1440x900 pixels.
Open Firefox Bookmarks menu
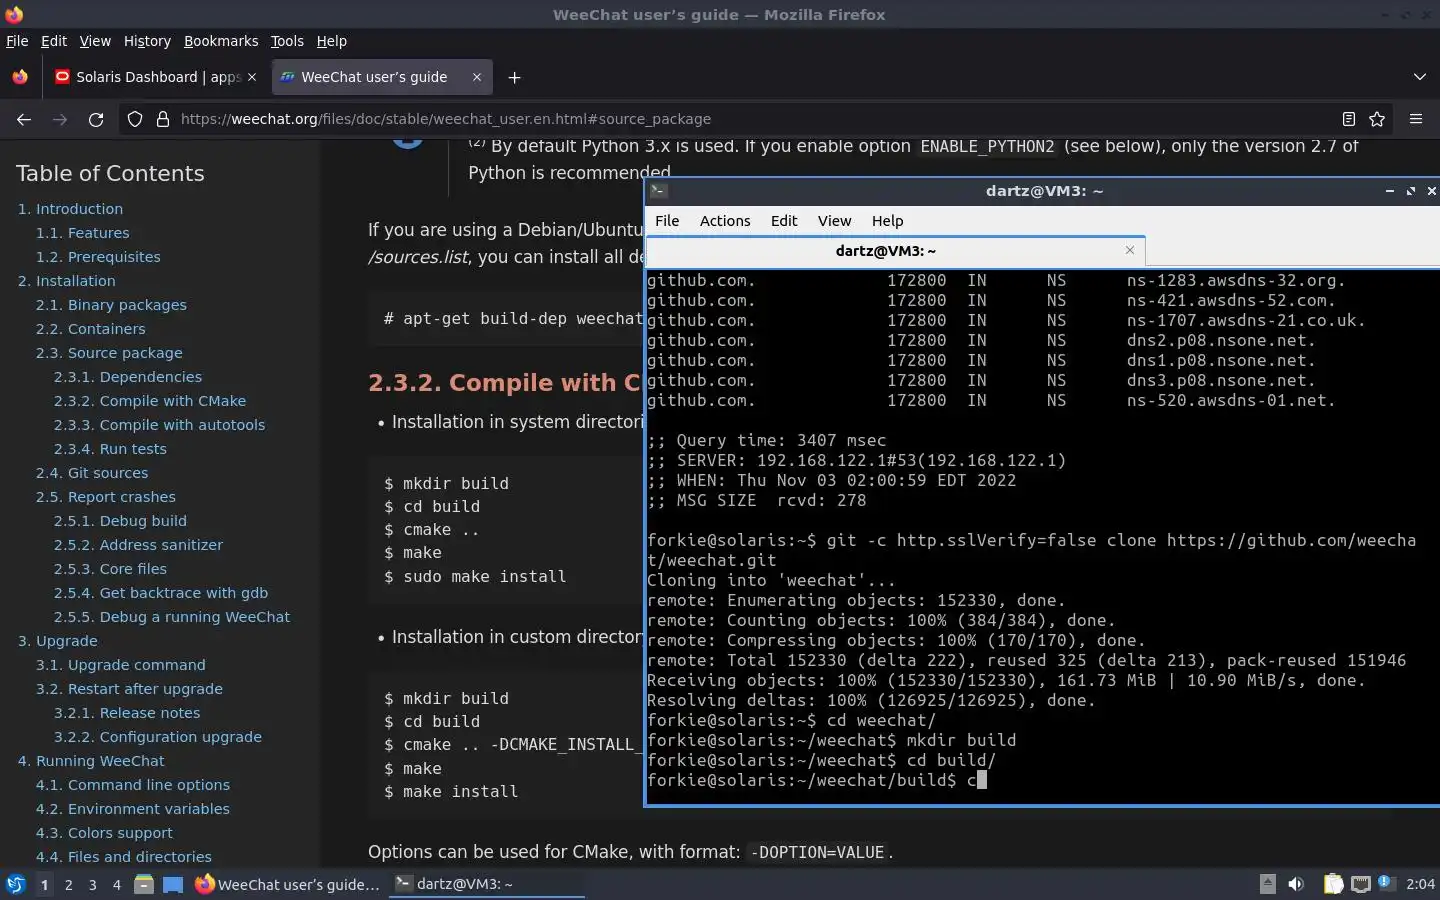(x=221, y=41)
